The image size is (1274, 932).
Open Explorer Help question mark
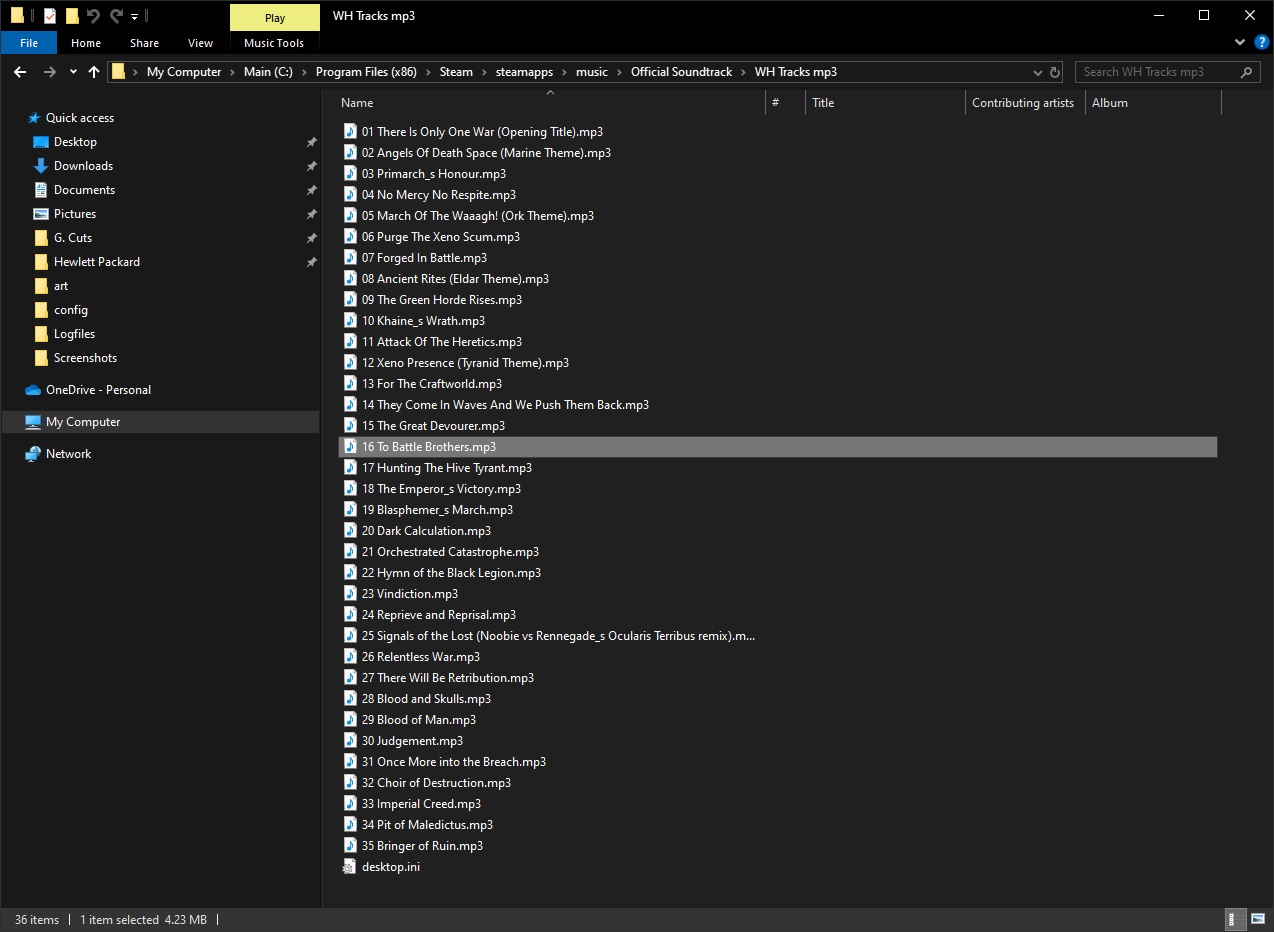click(1260, 42)
